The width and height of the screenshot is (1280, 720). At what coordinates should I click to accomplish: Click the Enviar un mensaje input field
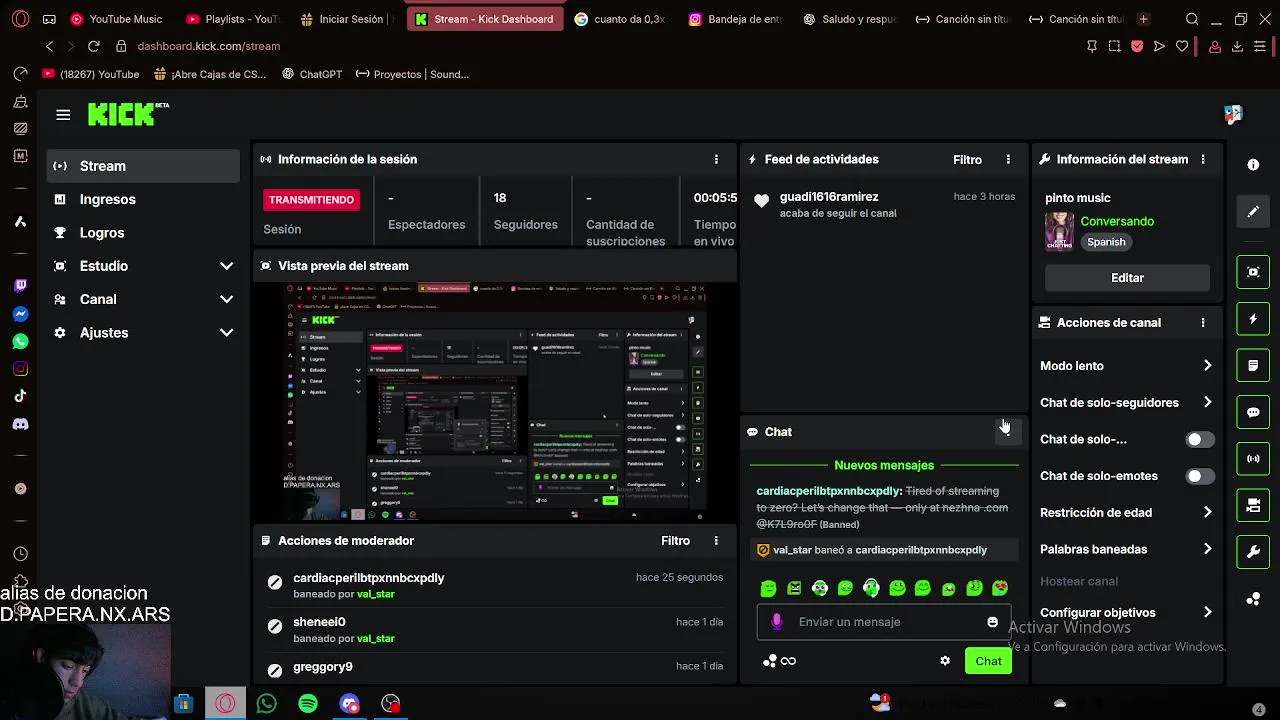[x=883, y=622]
